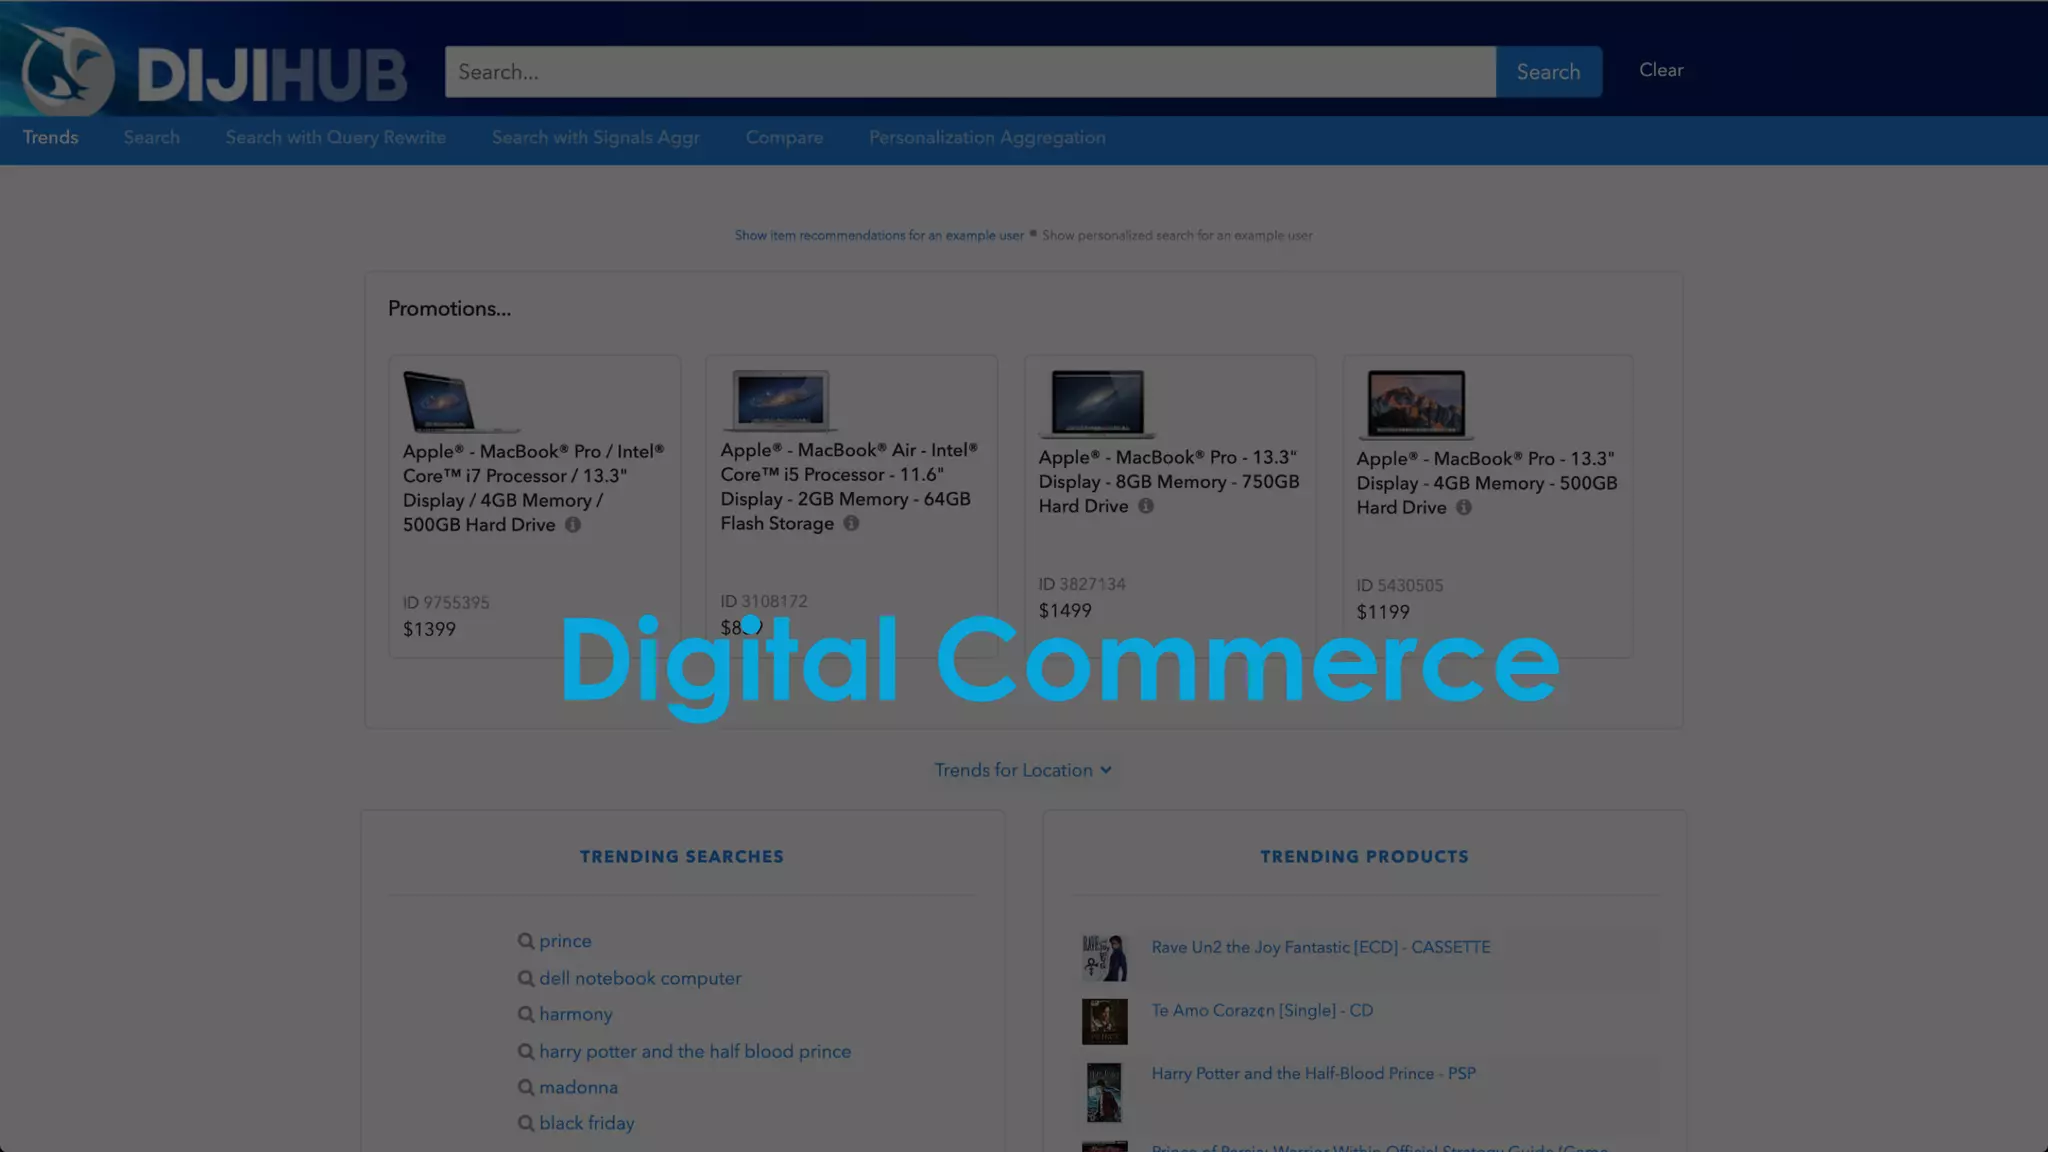Image resolution: width=2048 pixels, height=1152 pixels.
Task: Click info icon on MacBook Pro 8GB card
Action: (x=1146, y=506)
